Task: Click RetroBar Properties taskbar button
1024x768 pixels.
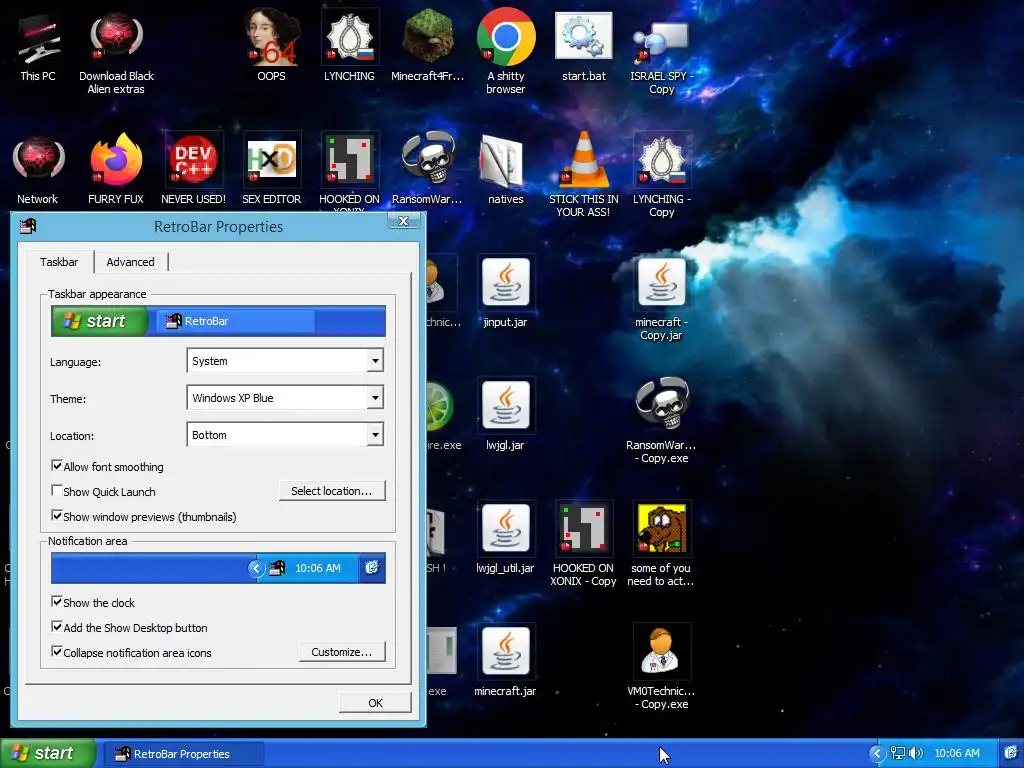Action: (185, 754)
